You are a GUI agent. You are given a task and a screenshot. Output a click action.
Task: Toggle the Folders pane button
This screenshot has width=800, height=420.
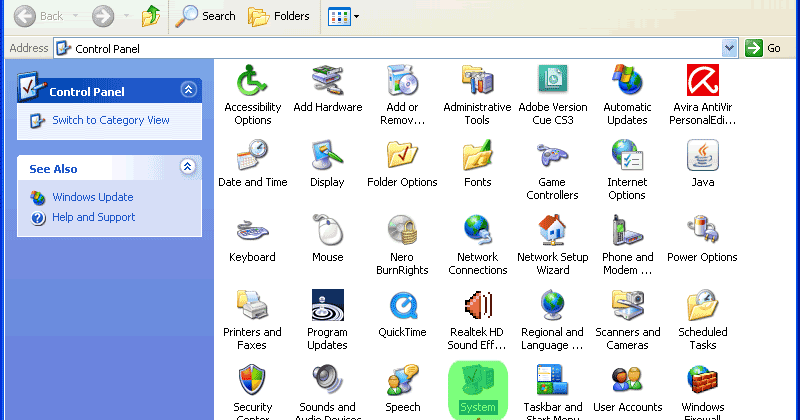[x=279, y=16]
